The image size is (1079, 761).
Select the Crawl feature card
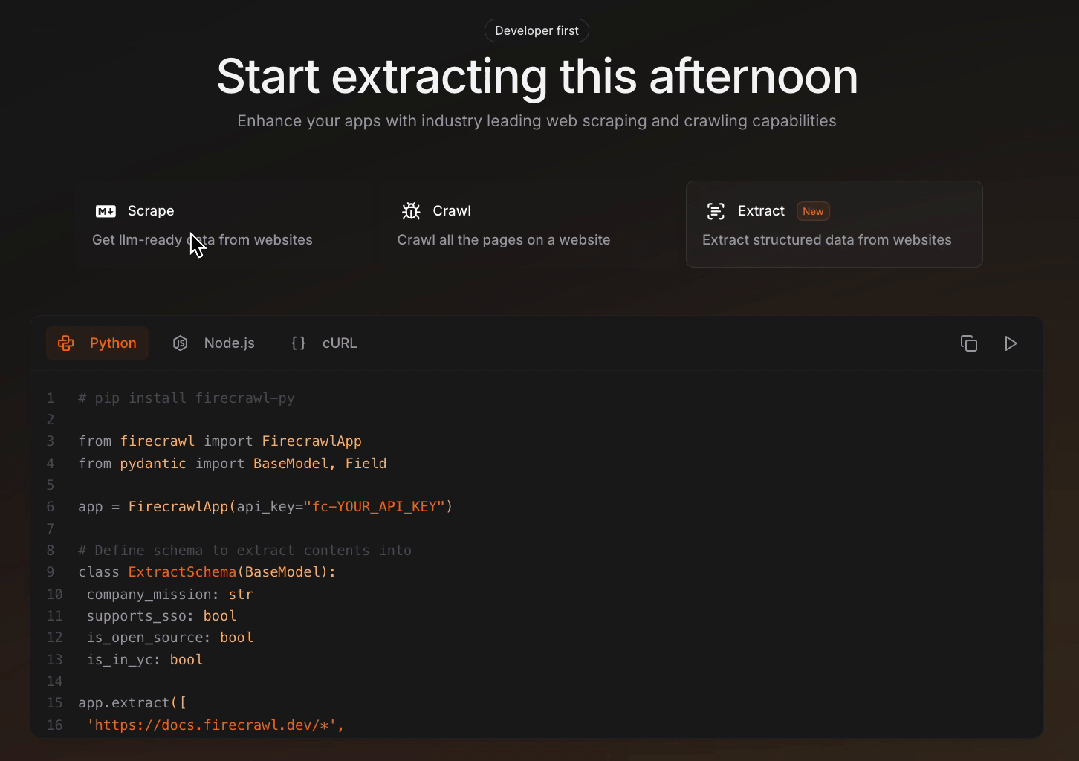click(x=528, y=224)
